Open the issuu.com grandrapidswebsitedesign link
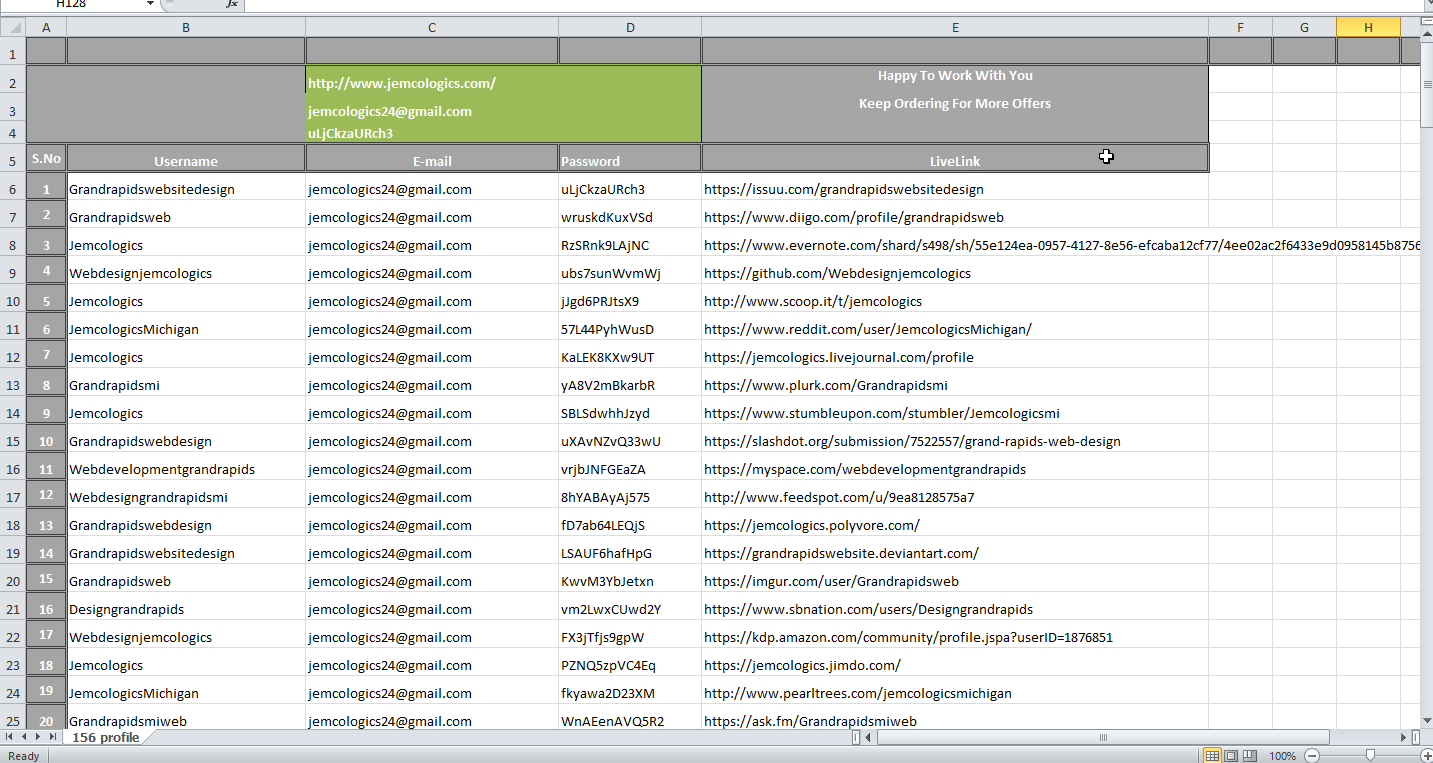Screen dimensions: 1433x763 pyautogui.click(x=843, y=189)
